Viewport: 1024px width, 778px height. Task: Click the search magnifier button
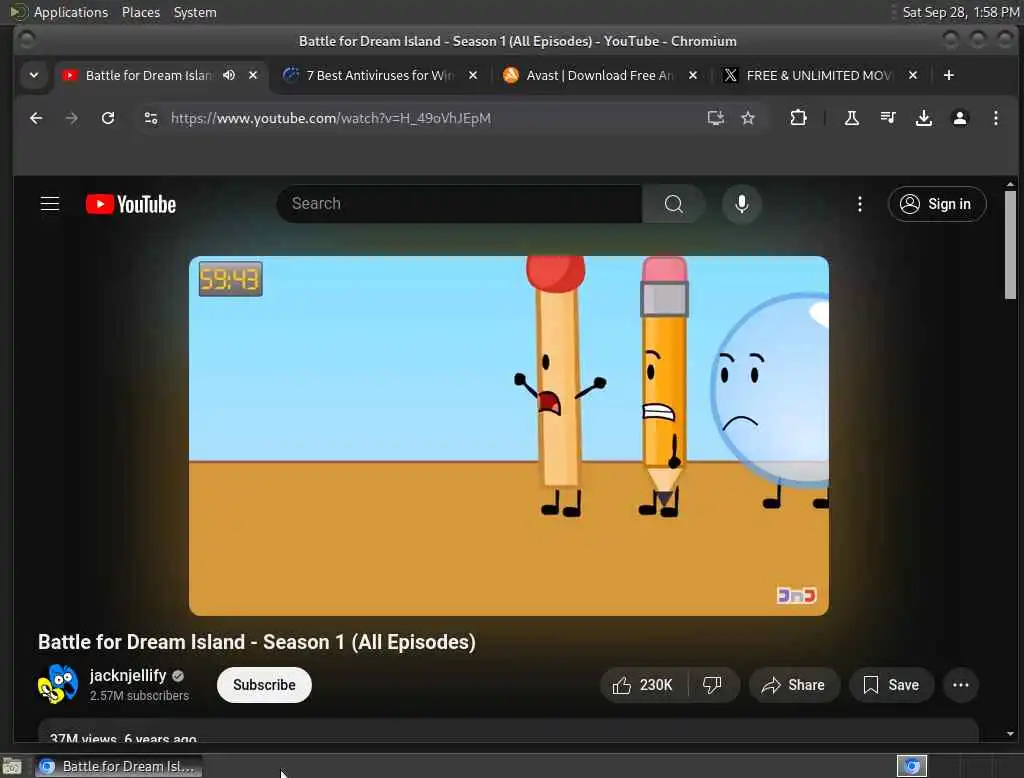[673, 204]
